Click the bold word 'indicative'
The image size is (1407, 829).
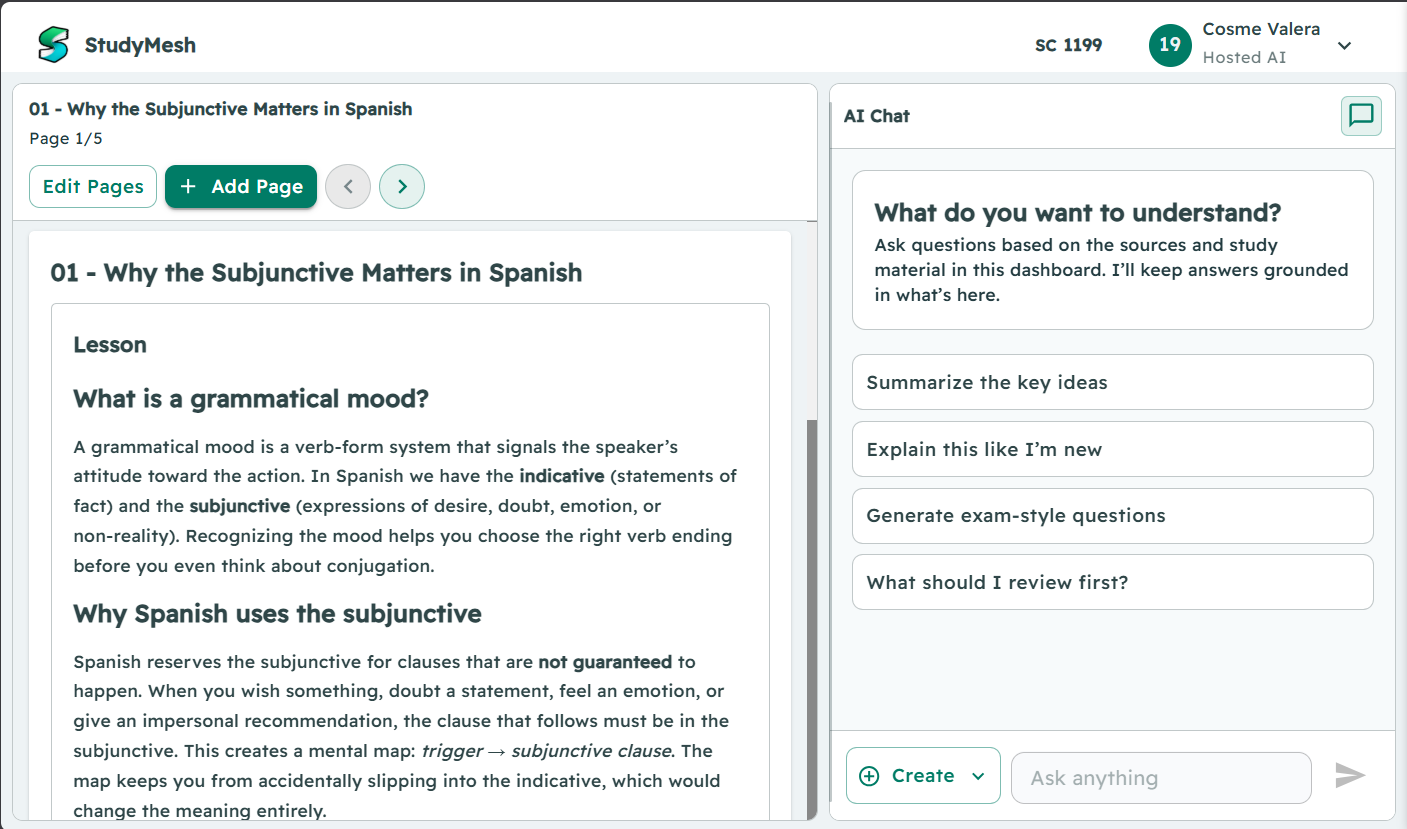(x=562, y=476)
